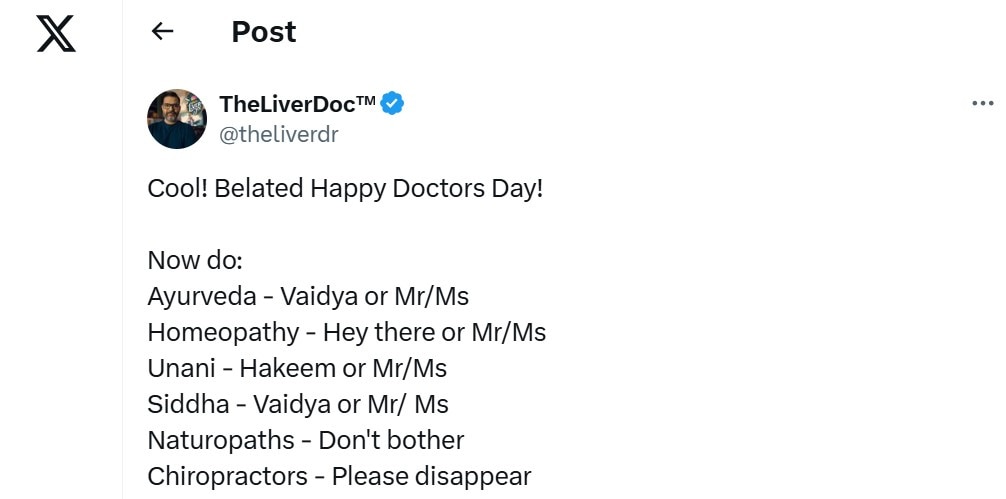
Task: Click the X logo to go home
Action: [x=56, y=34]
